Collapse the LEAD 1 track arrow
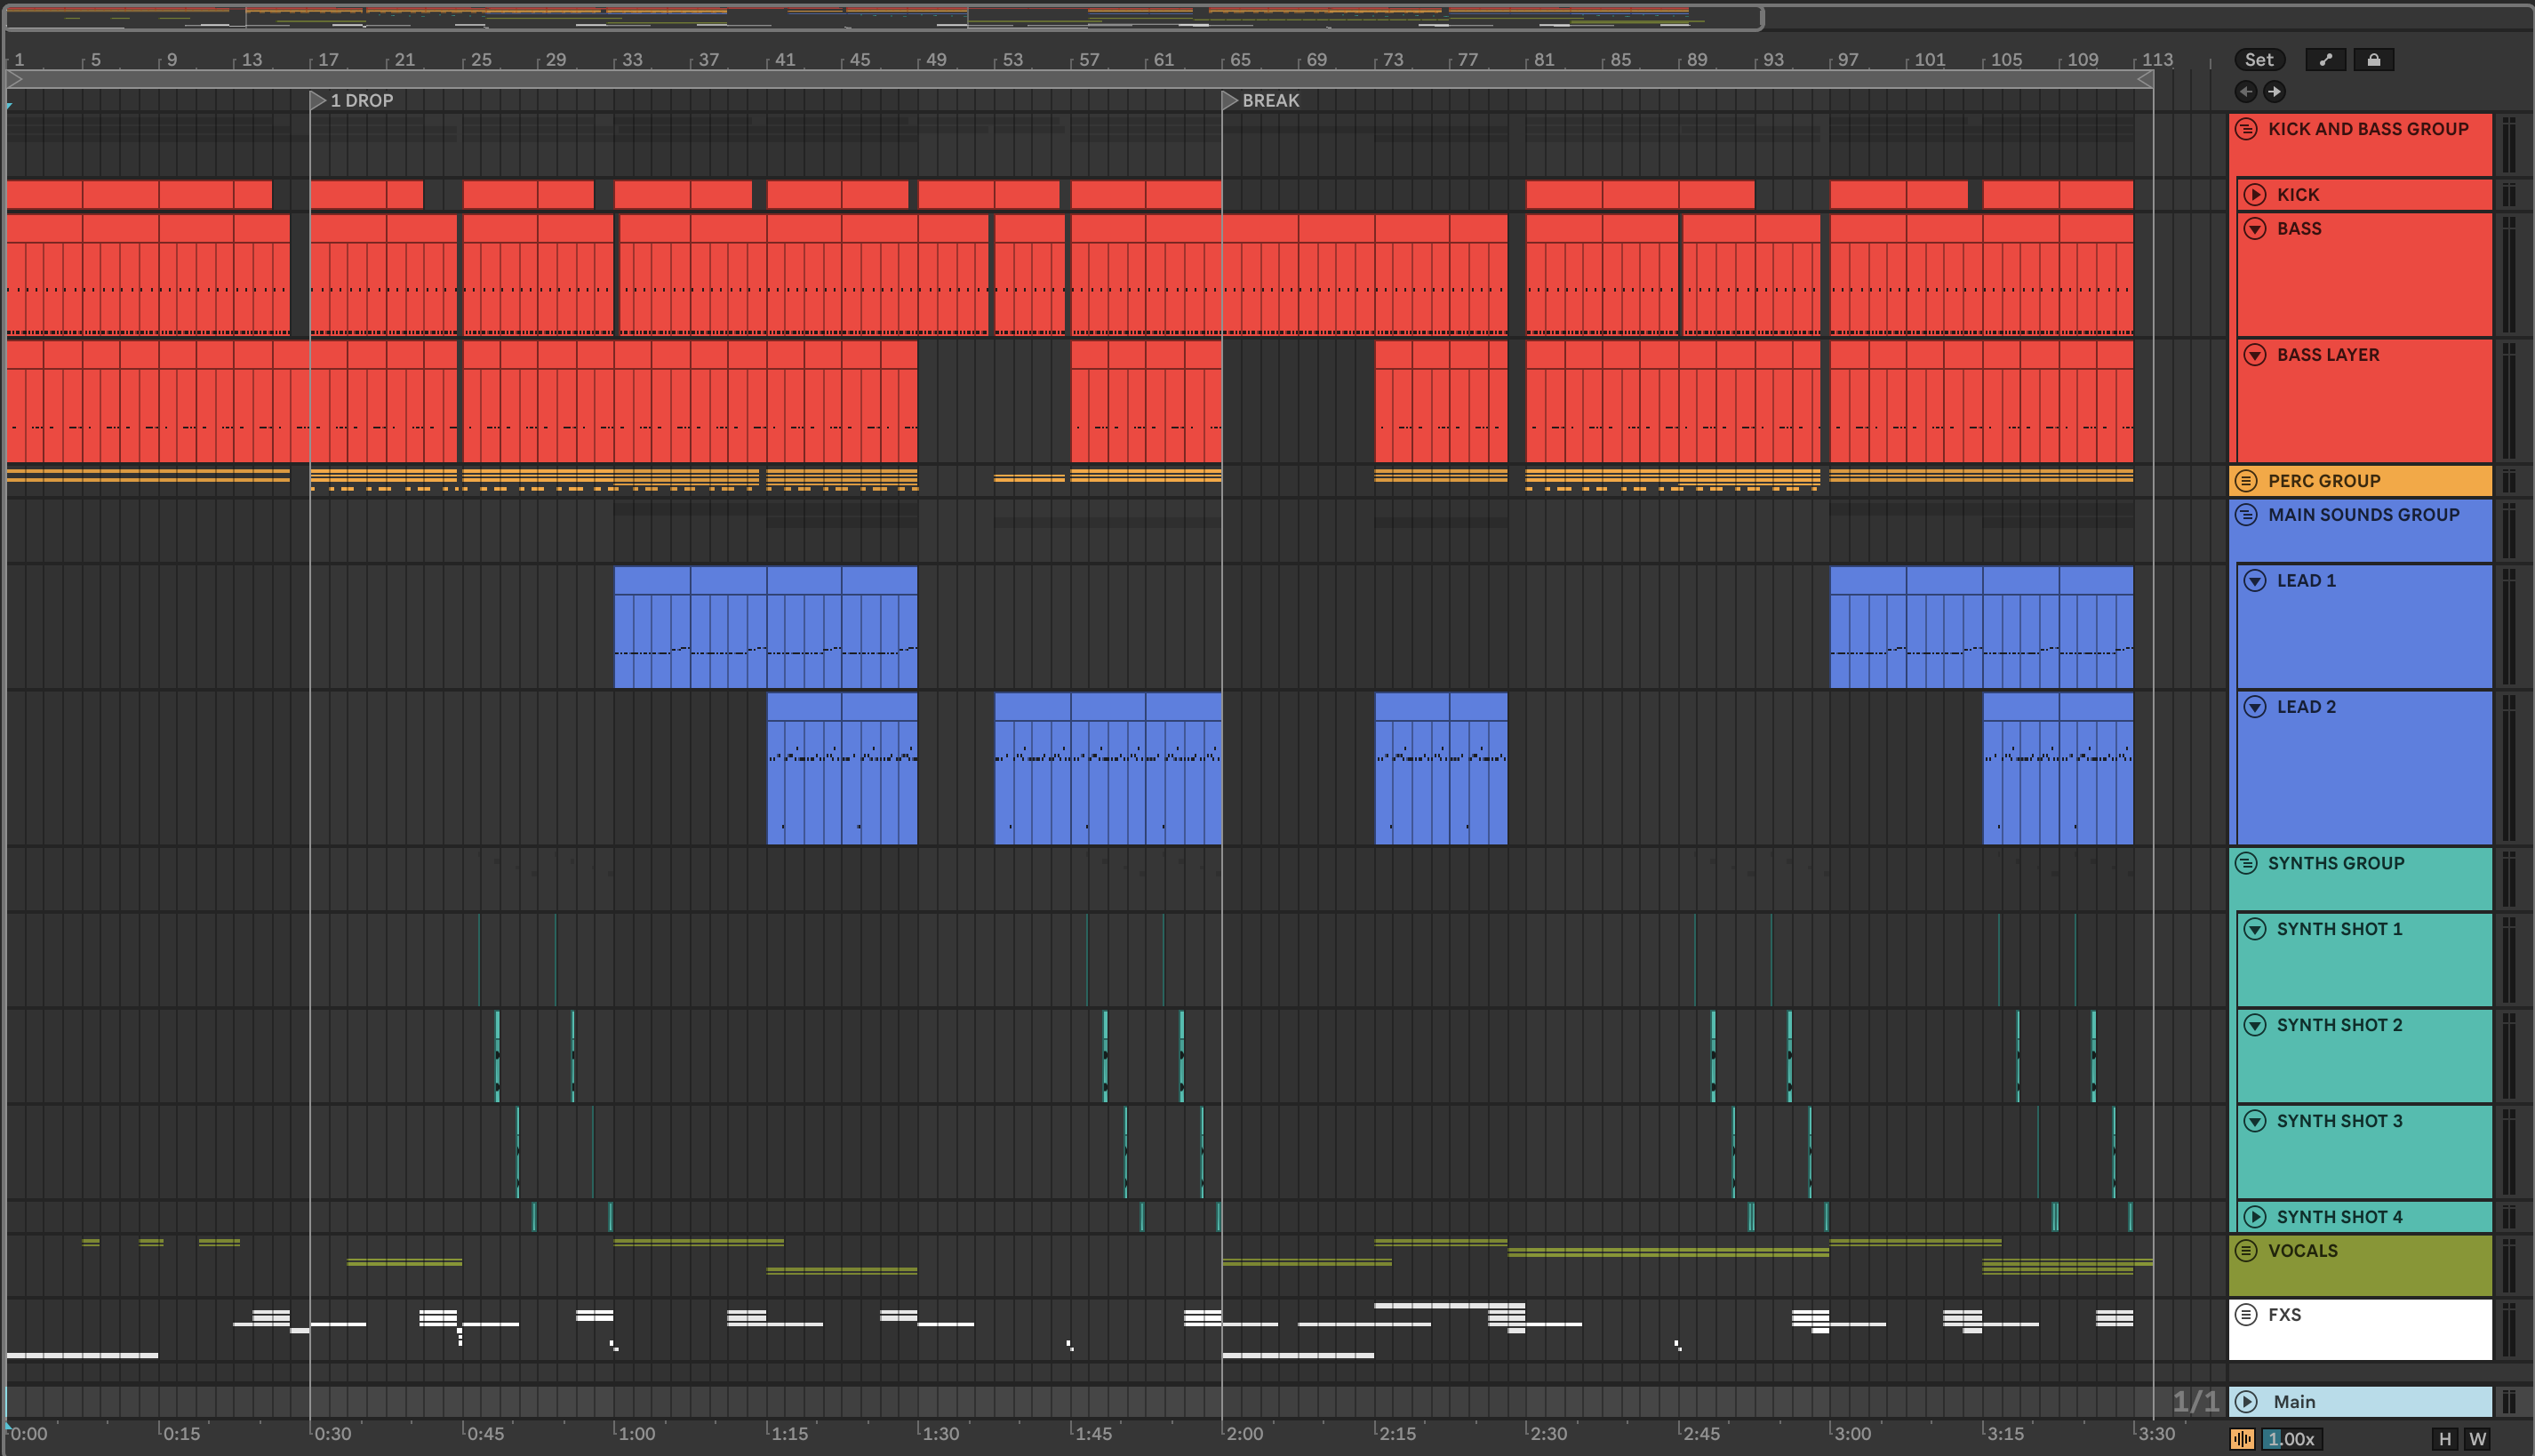Image resolution: width=2535 pixels, height=1456 pixels. pos(2255,580)
